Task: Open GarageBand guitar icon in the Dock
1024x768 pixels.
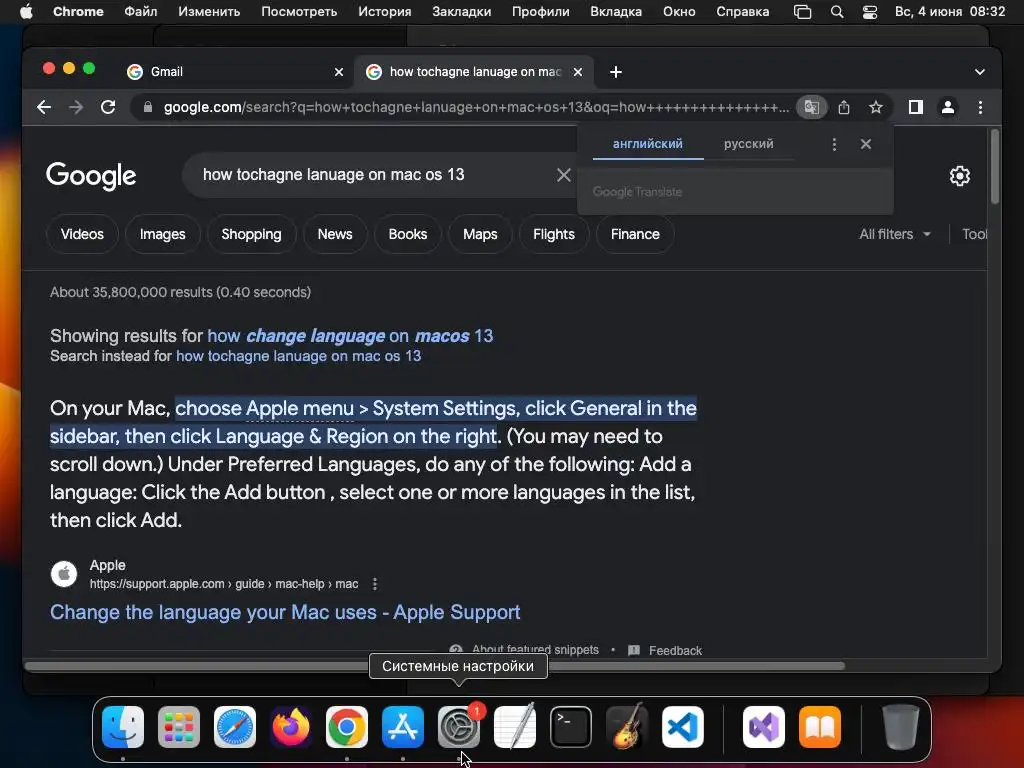Action: point(627,727)
